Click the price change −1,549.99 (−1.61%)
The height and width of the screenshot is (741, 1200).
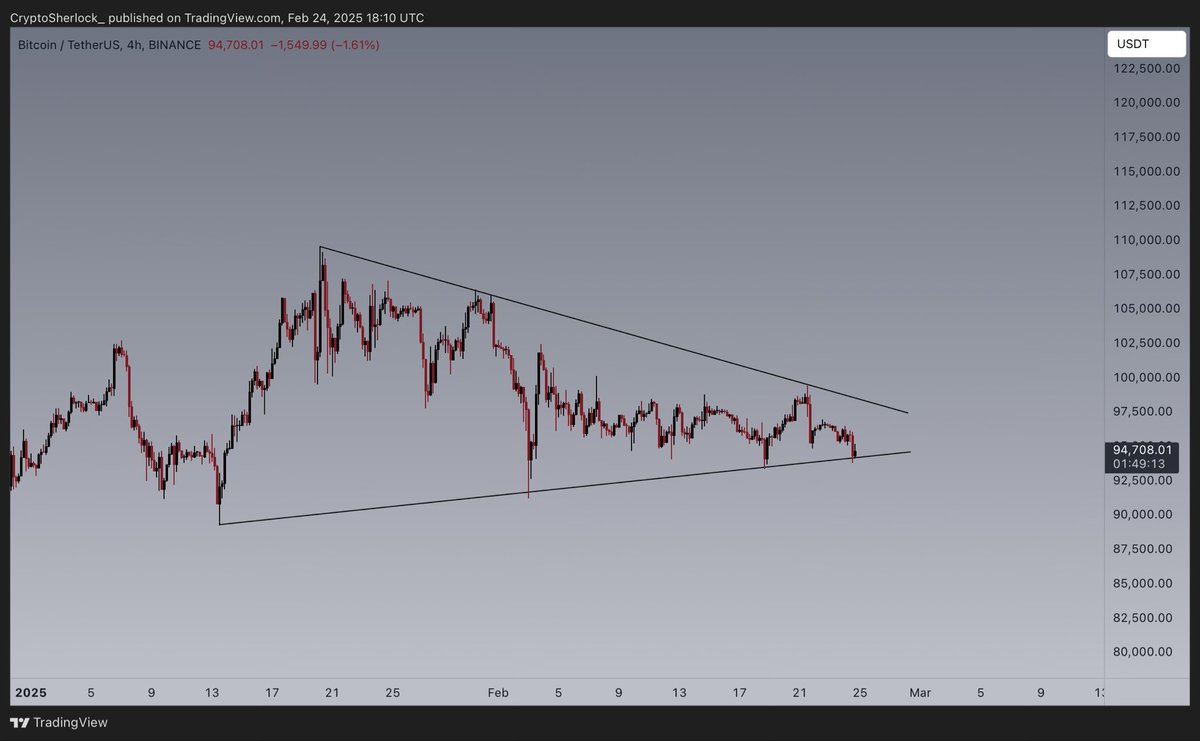pos(325,45)
